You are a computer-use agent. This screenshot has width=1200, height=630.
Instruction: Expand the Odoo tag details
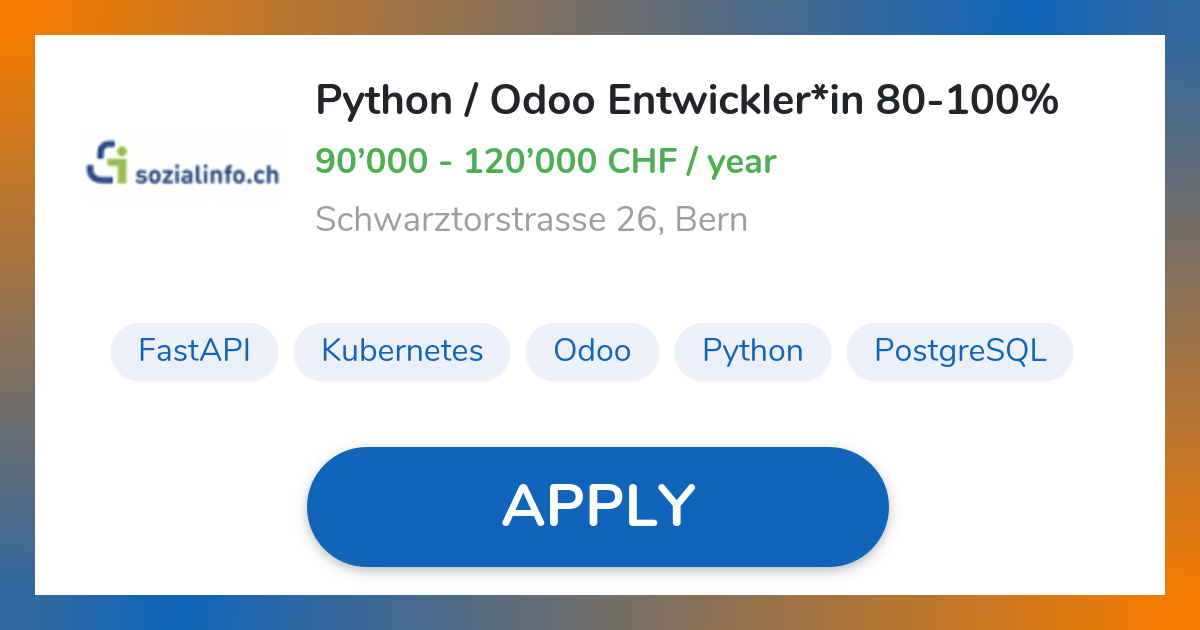click(592, 351)
